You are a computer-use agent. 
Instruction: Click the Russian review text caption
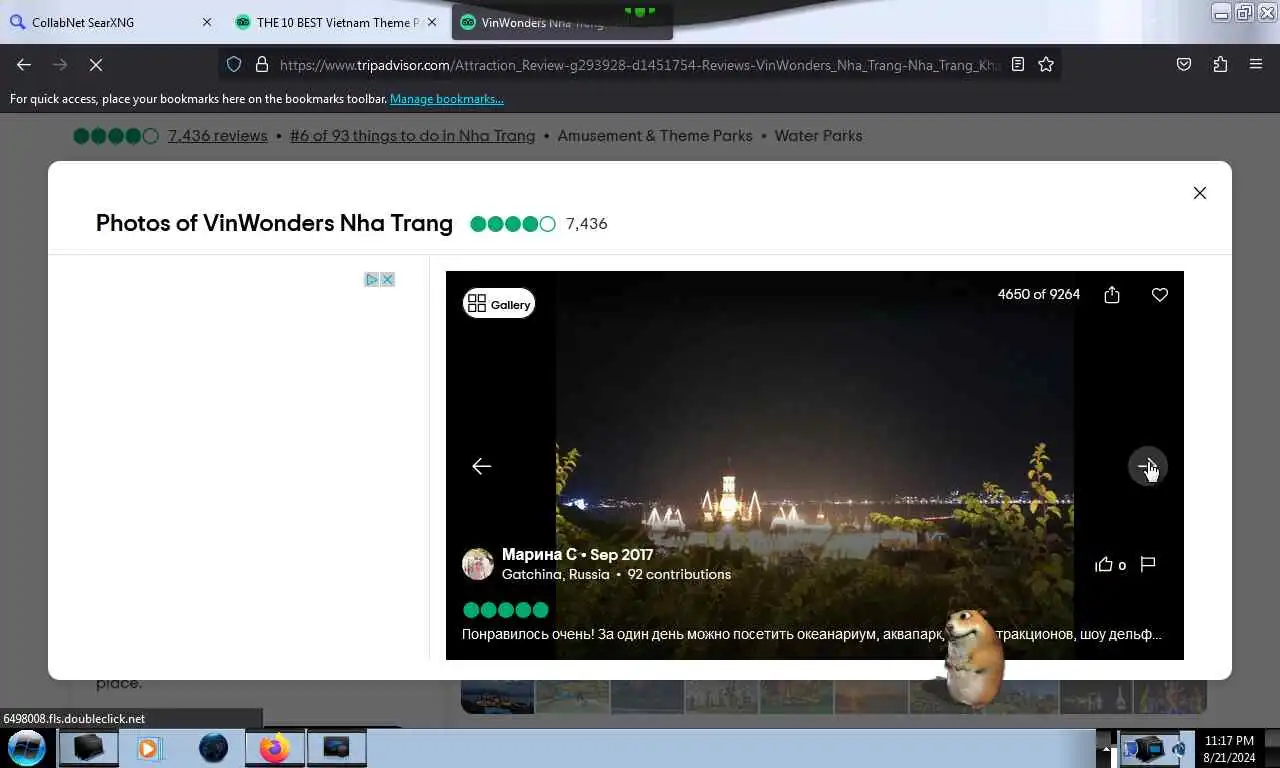point(811,634)
